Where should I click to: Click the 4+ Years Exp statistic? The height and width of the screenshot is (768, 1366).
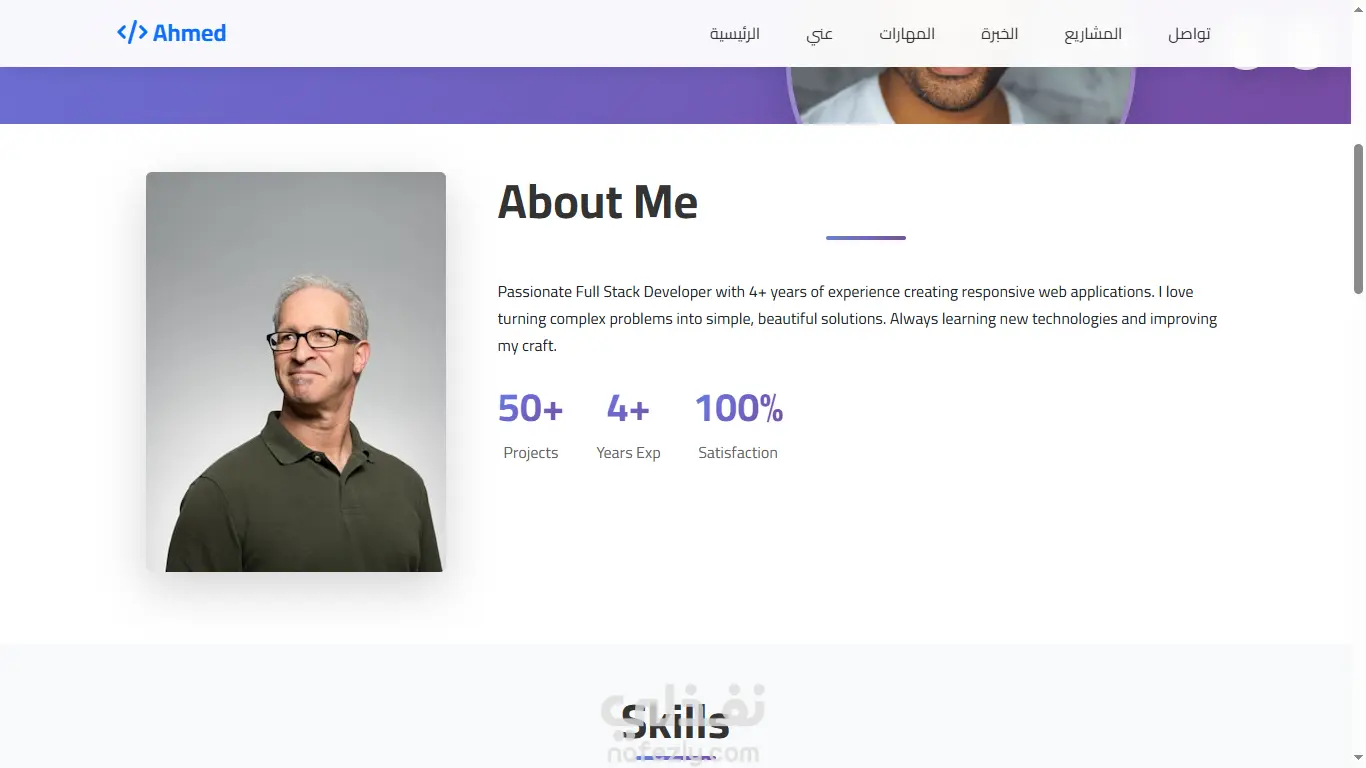(628, 425)
